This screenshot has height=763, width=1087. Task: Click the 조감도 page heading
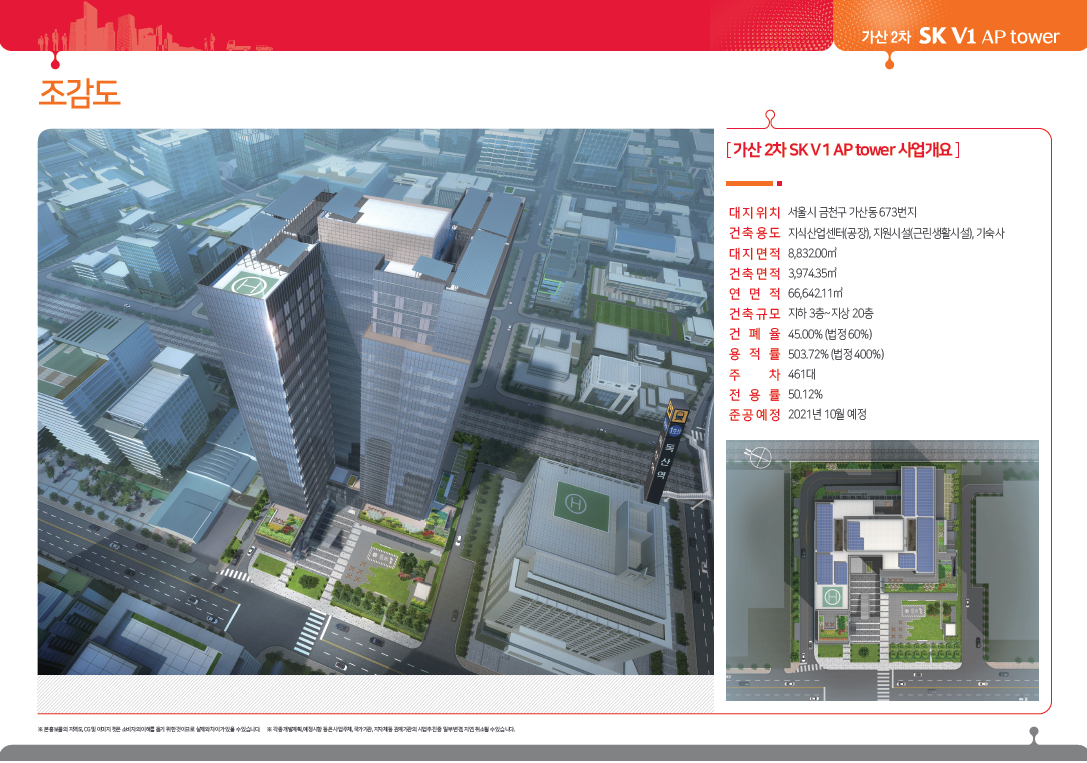click(79, 94)
